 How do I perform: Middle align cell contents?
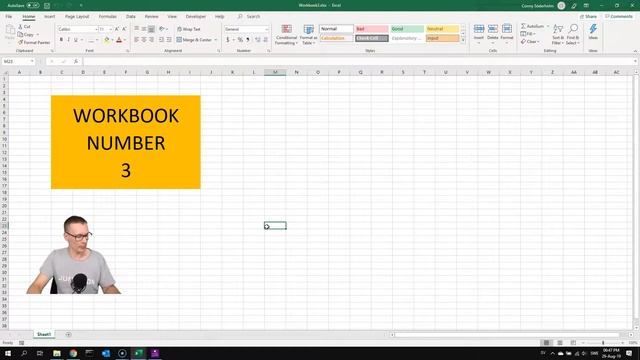coord(144,29)
